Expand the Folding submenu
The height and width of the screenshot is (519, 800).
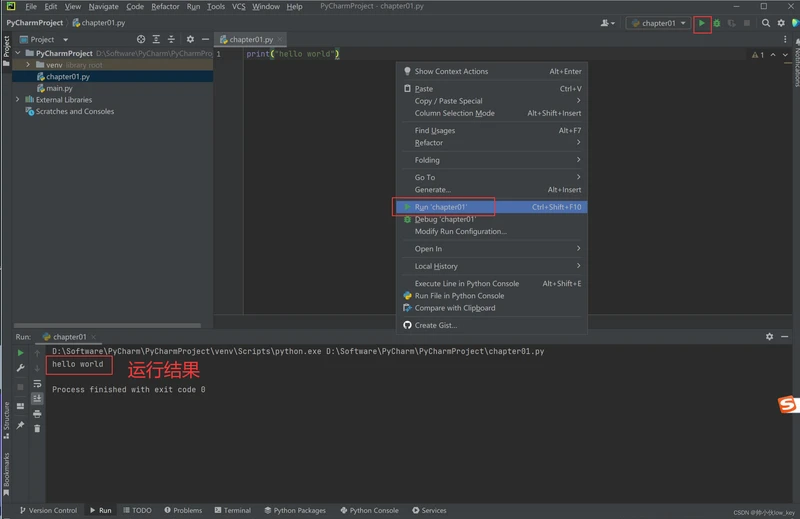(492, 160)
